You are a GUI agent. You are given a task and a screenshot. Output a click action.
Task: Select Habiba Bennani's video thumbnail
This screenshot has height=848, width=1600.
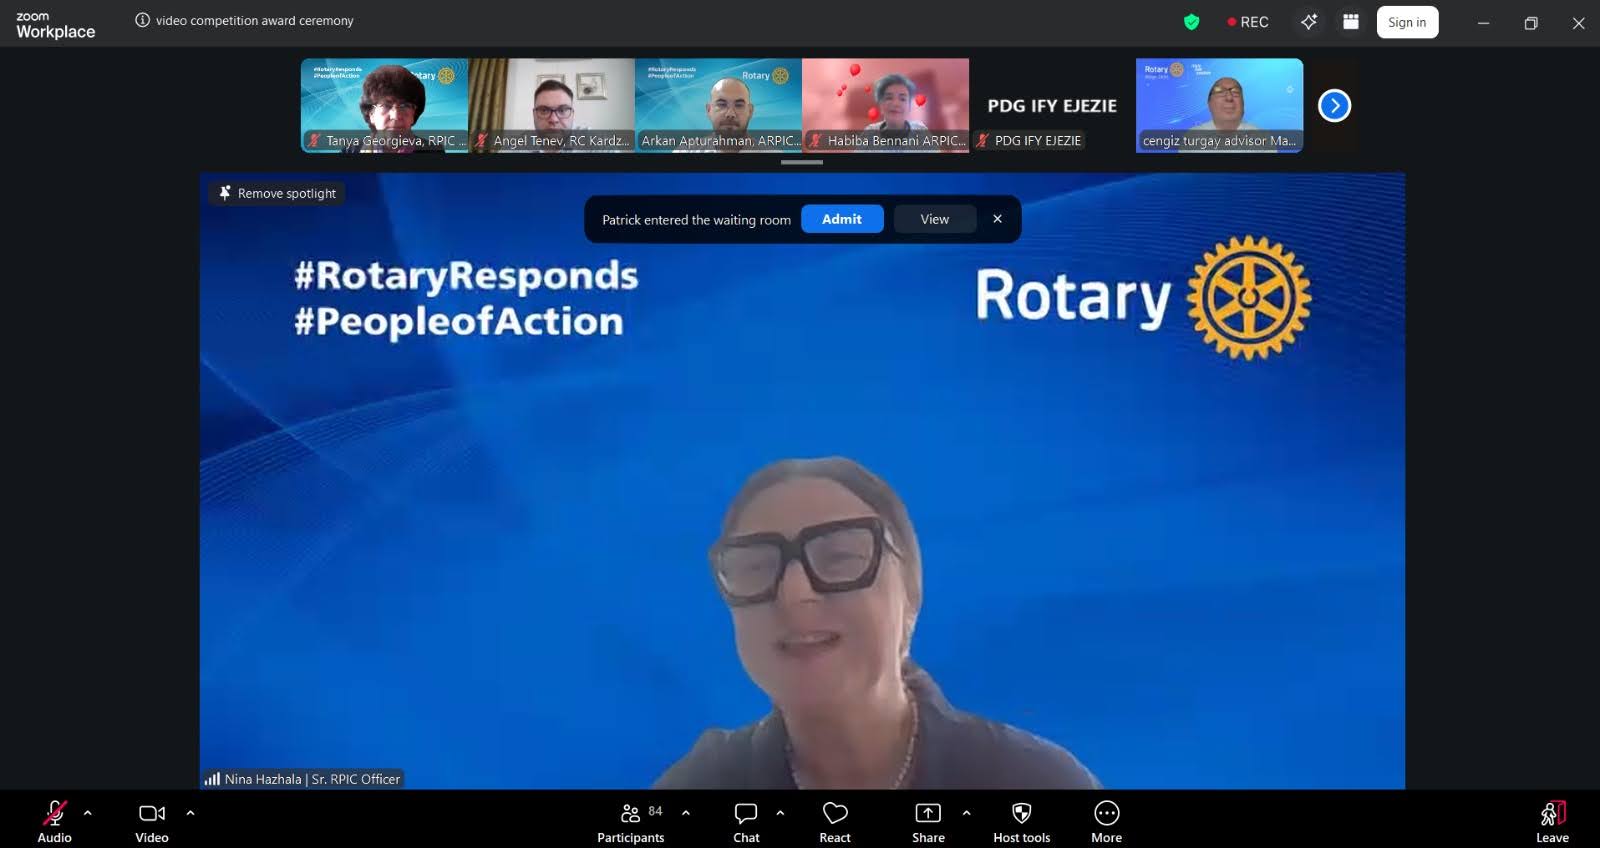click(x=885, y=105)
